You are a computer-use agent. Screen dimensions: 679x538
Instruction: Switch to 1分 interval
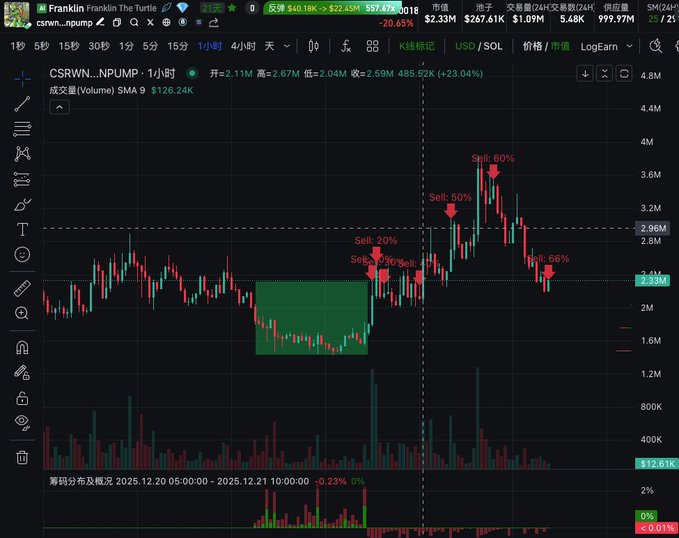coord(126,46)
